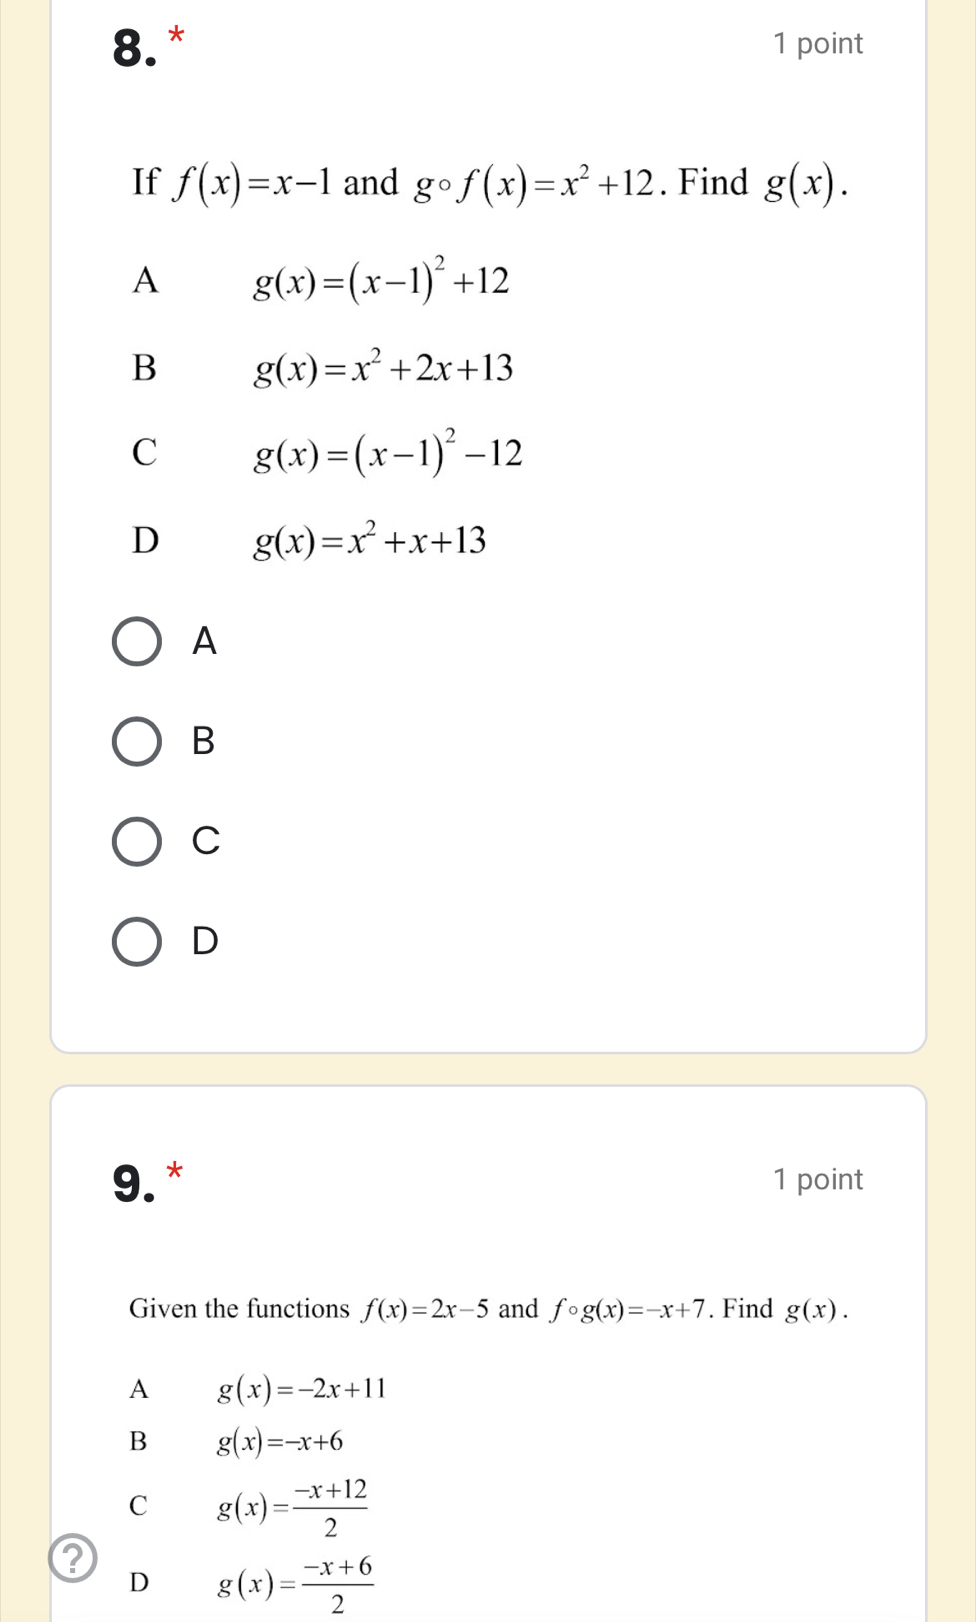Click choice text g(x)=x²+x+13

(369, 541)
